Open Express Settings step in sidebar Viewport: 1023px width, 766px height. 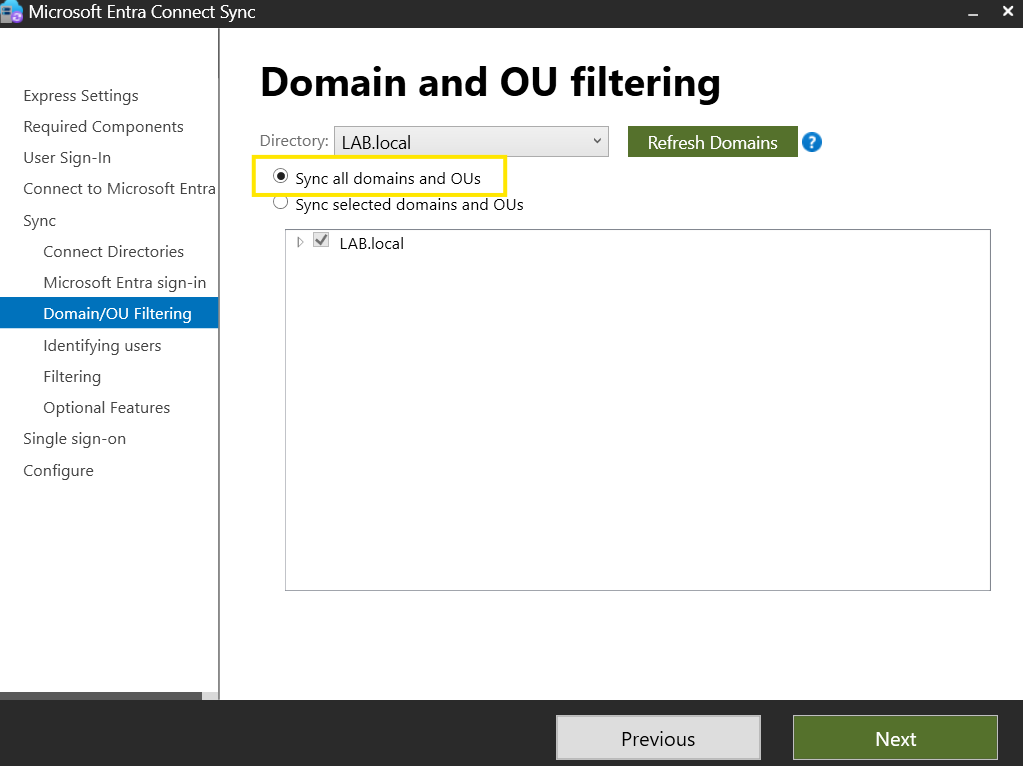(81, 95)
